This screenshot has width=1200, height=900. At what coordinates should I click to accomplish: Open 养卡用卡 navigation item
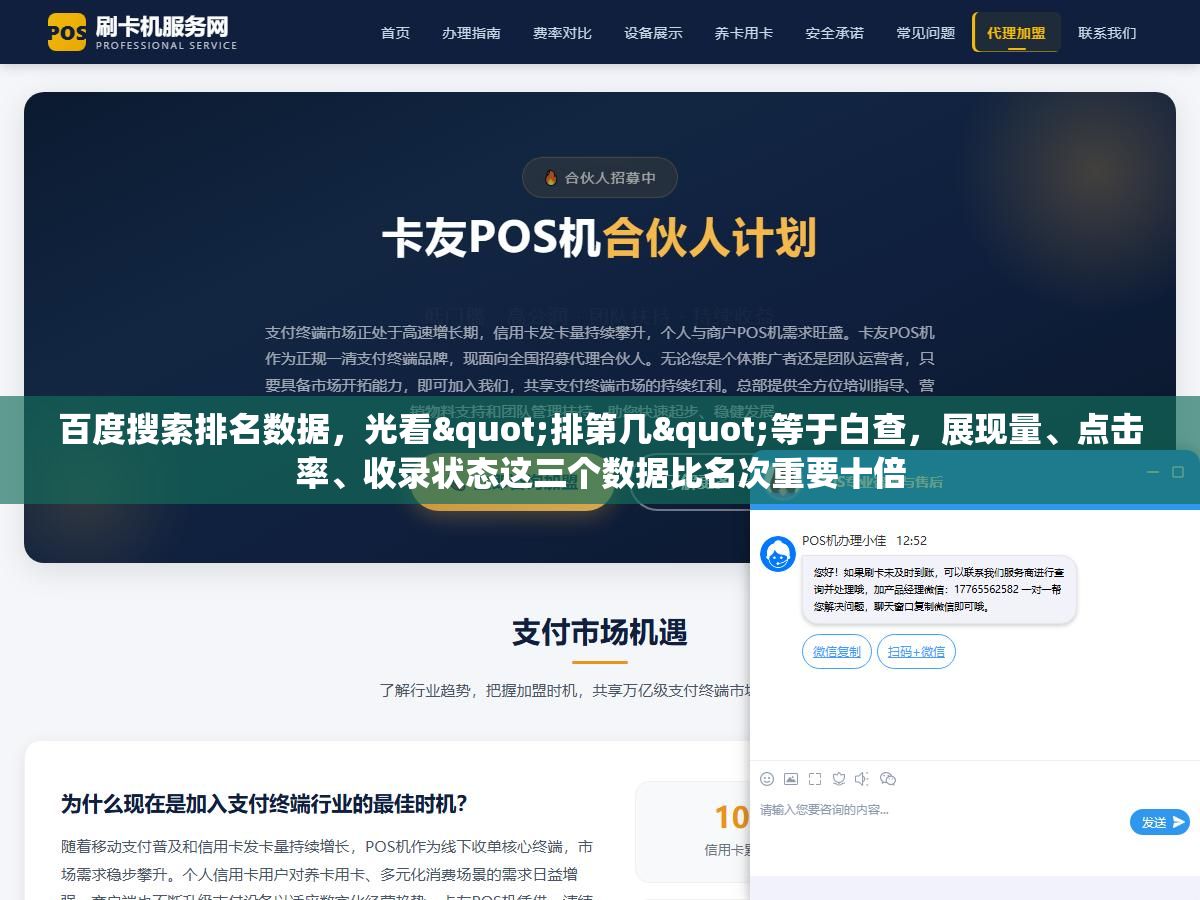point(743,33)
